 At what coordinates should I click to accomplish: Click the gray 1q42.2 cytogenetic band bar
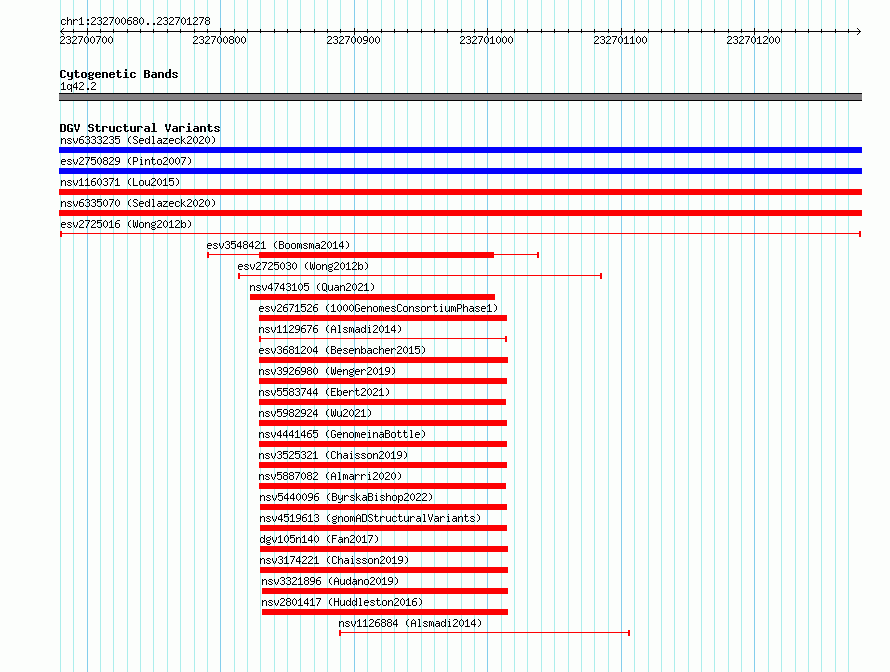[x=460, y=97]
